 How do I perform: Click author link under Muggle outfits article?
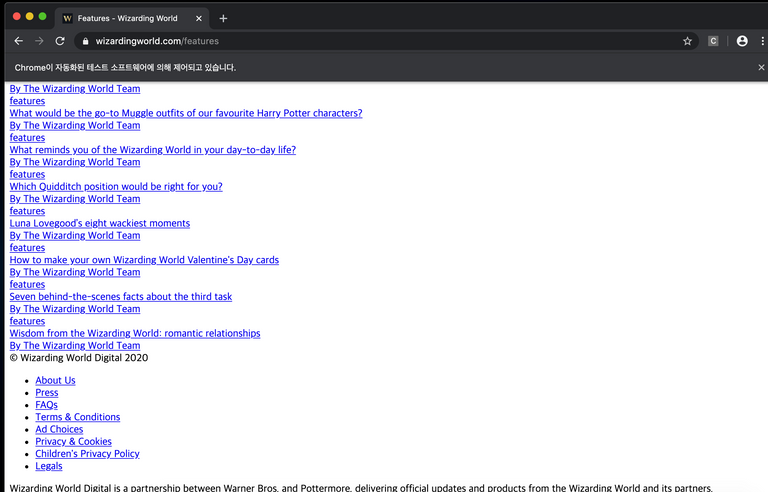point(75,125)
